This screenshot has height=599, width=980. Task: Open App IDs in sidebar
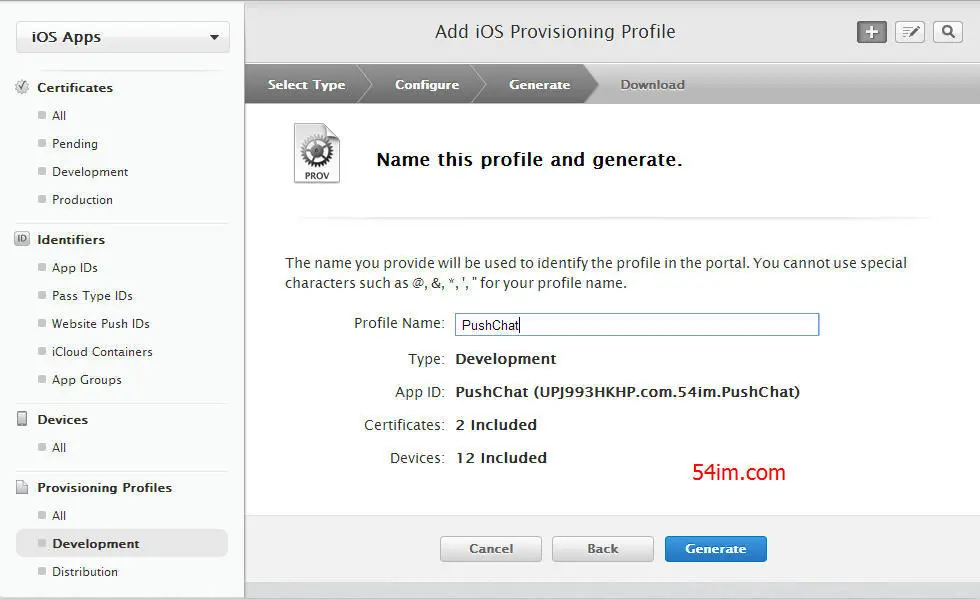[75, 268]
